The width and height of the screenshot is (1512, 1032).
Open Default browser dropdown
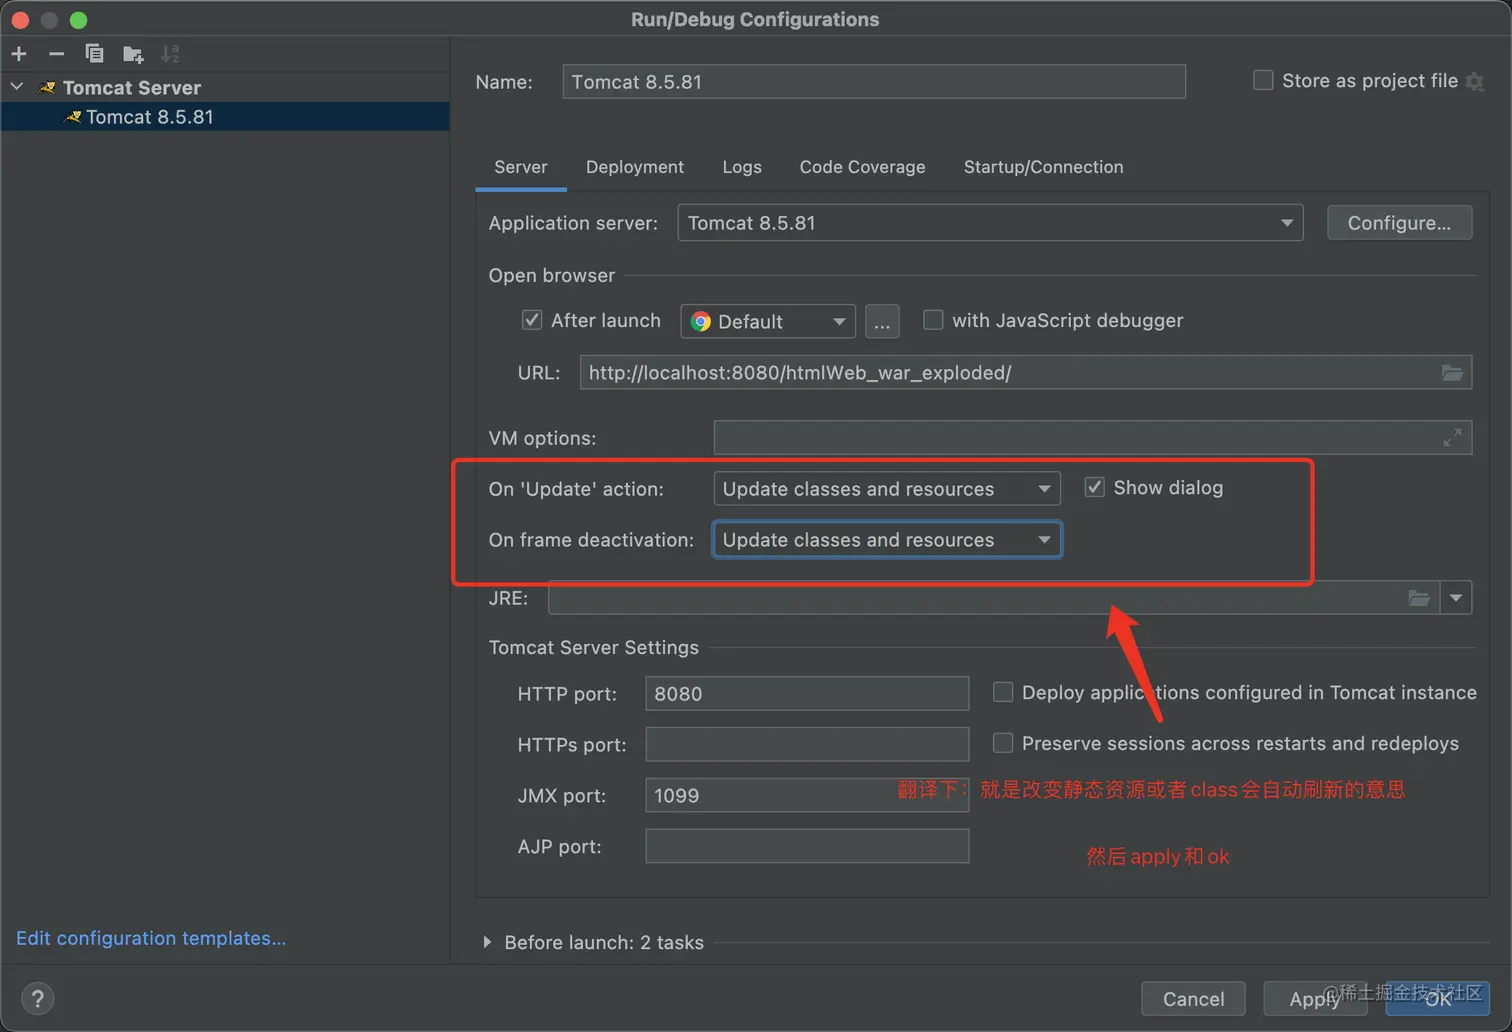pos(768,321)
